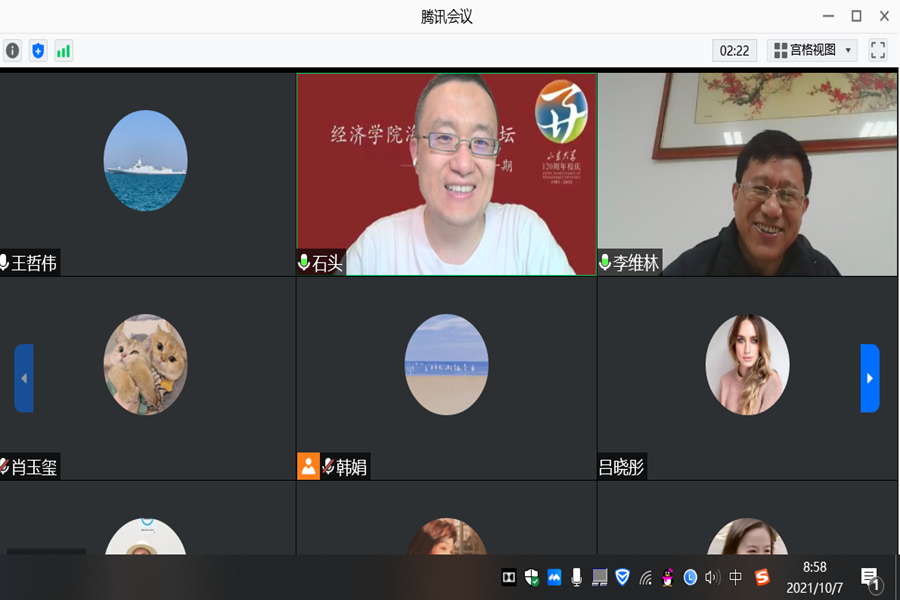Toggle 李维林's microphone icon
This screenshot has height=600, width=900.
[x=605, y=263]
